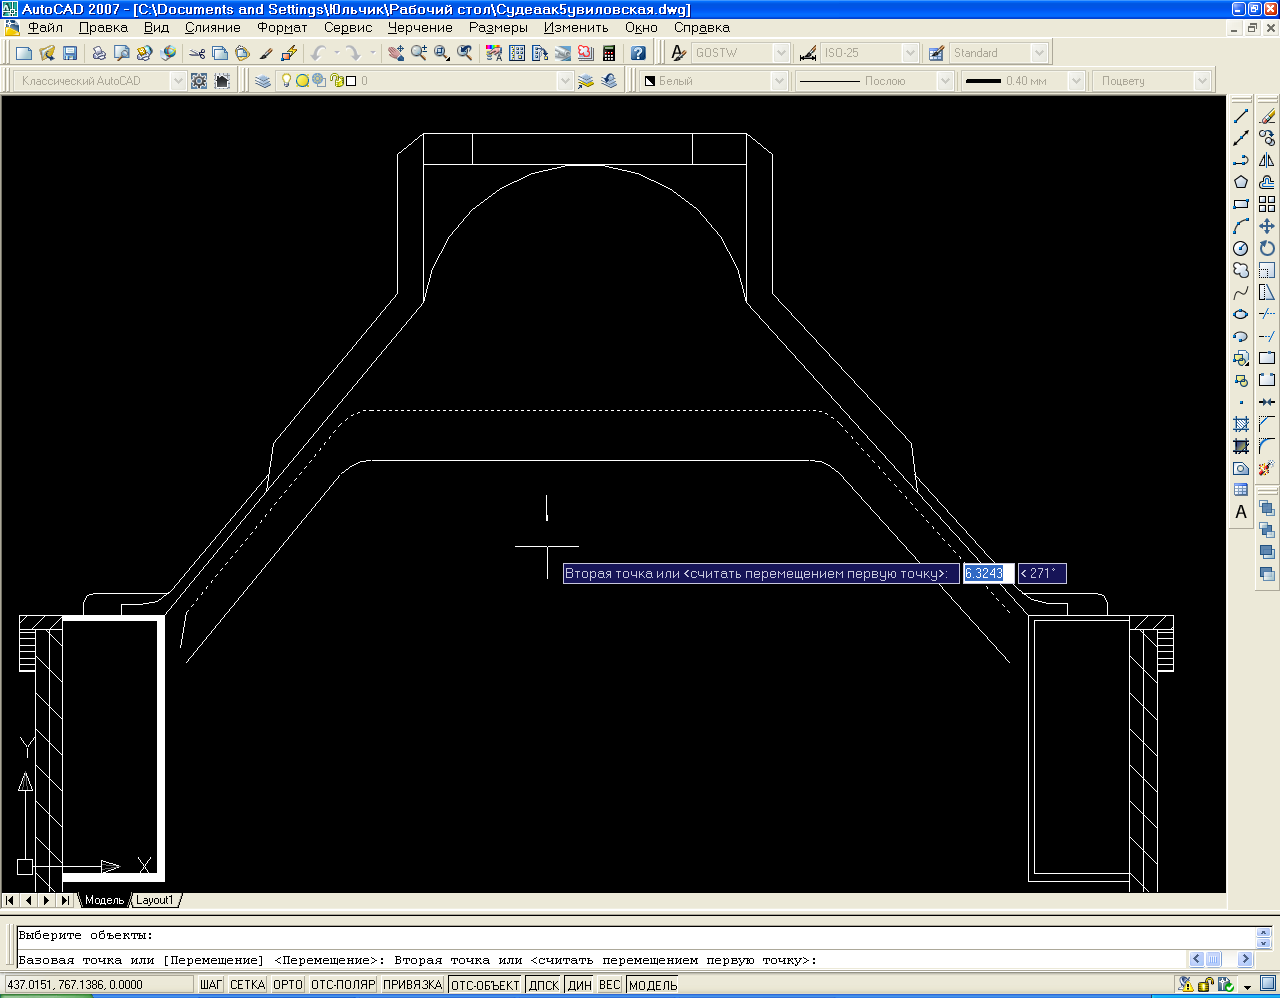1280x998 pixels.
Task: Select the Rotate modify tool
Action: (x=1267, y=248)
